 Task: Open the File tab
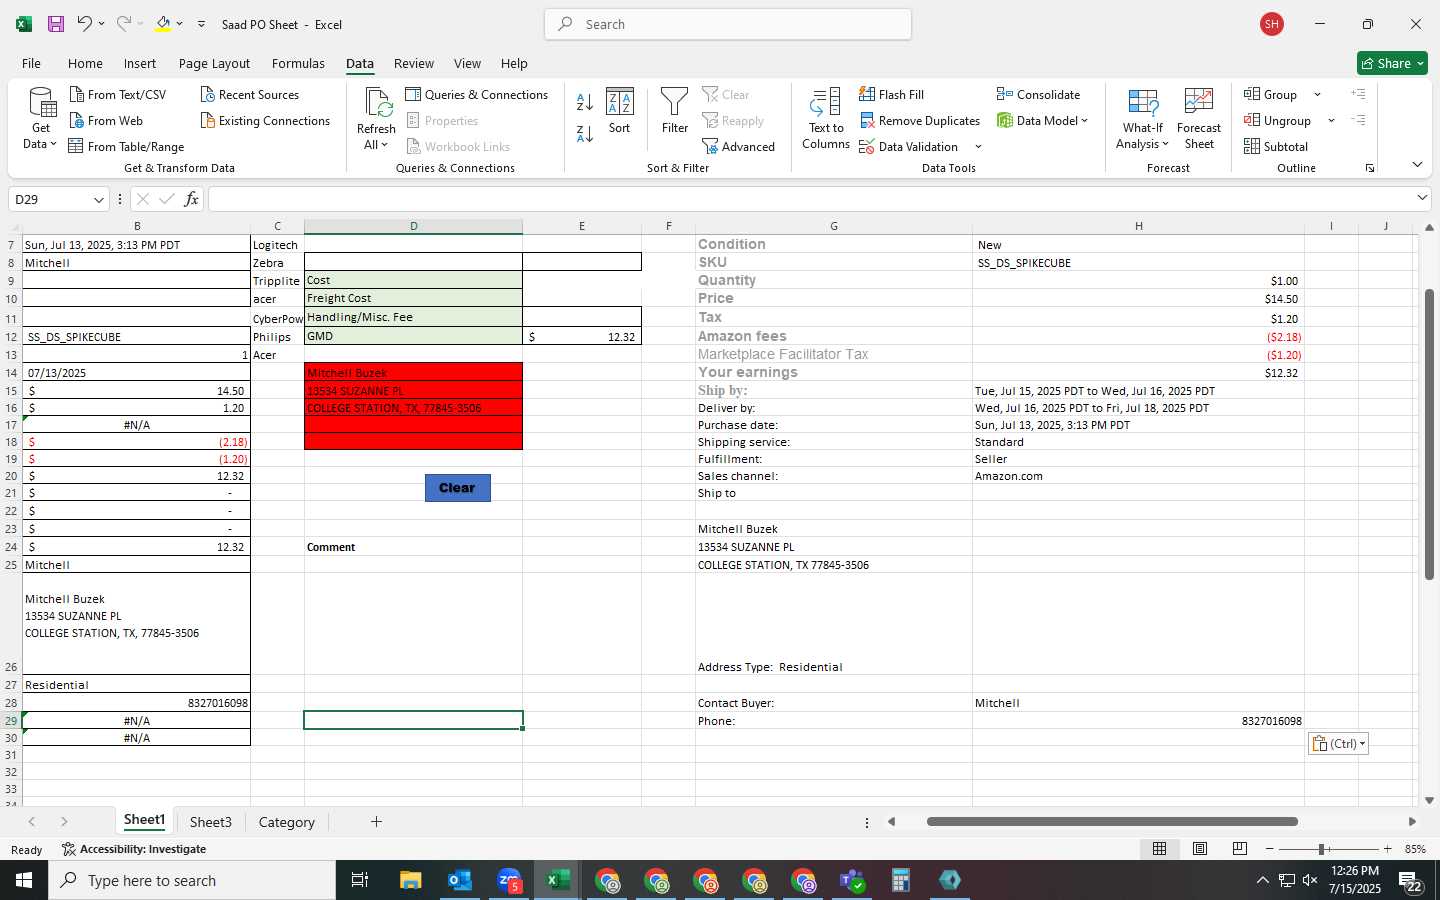(31, 63)
